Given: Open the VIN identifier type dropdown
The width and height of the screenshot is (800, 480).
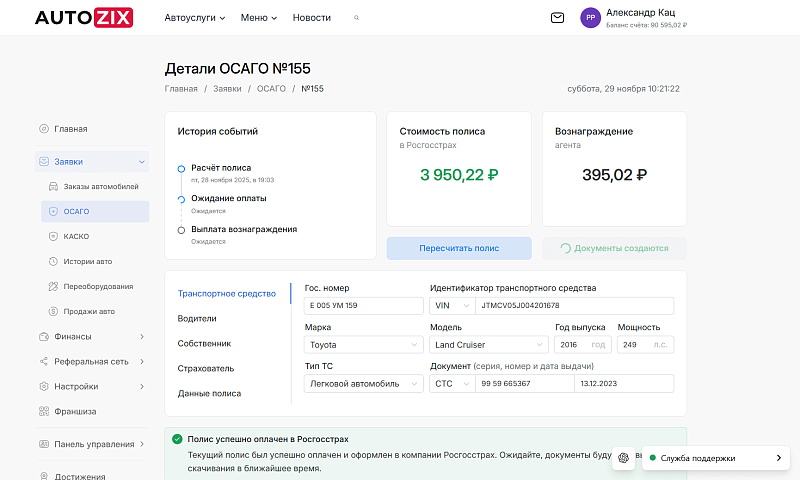Looking at the screenshot, I should point(452,306).
